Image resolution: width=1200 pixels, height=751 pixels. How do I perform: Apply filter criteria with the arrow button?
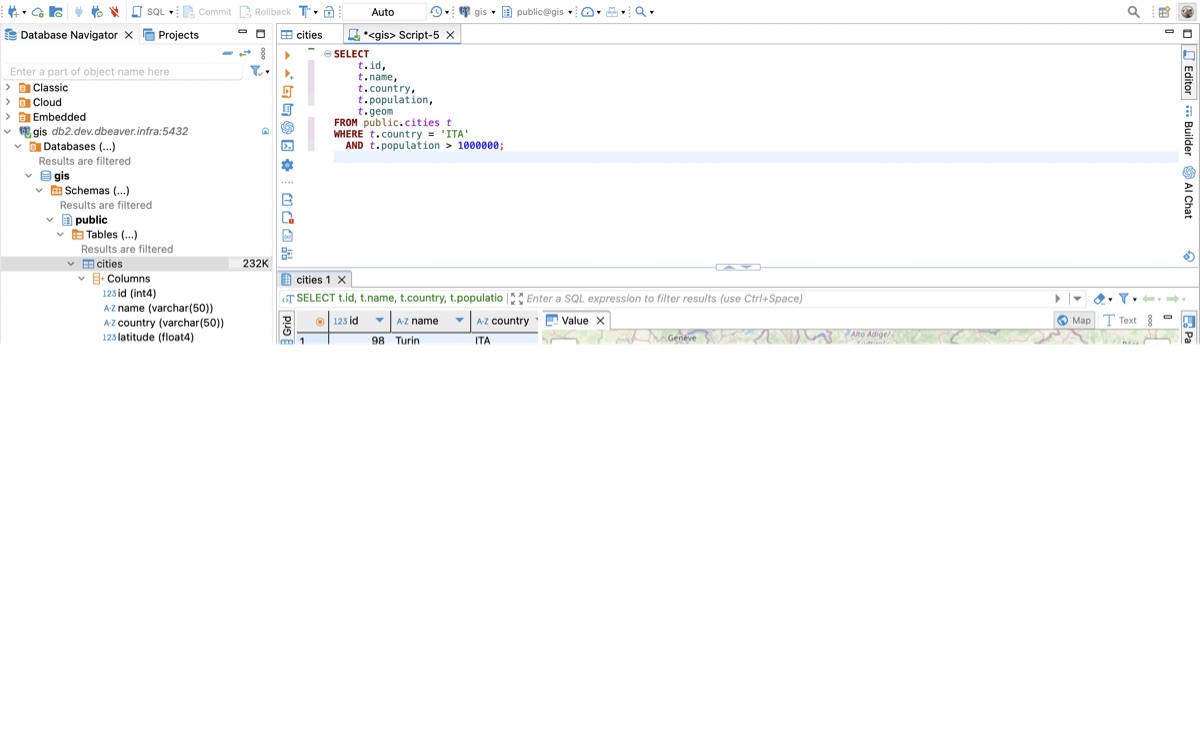(x=1058, y=298)
